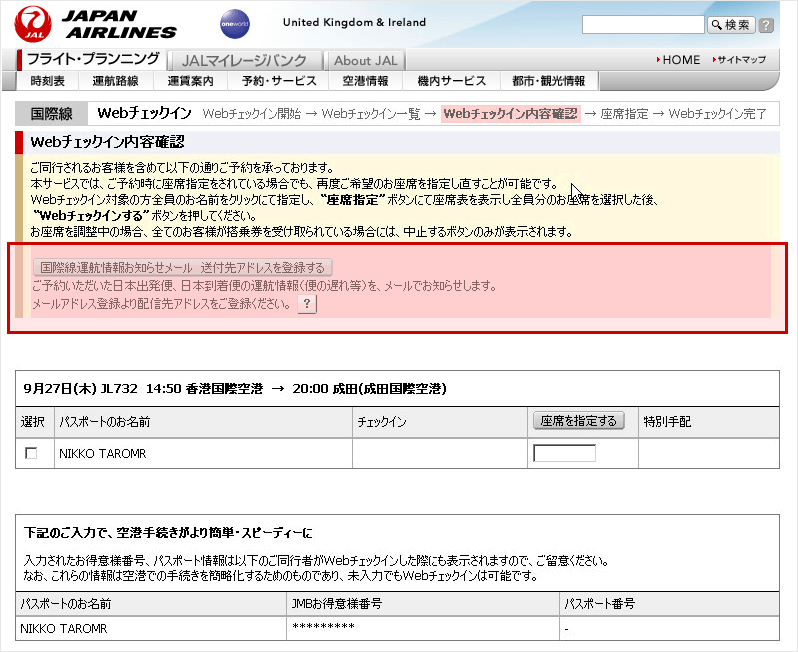
Task: Go to the HOME link
Action: point(680,60)
